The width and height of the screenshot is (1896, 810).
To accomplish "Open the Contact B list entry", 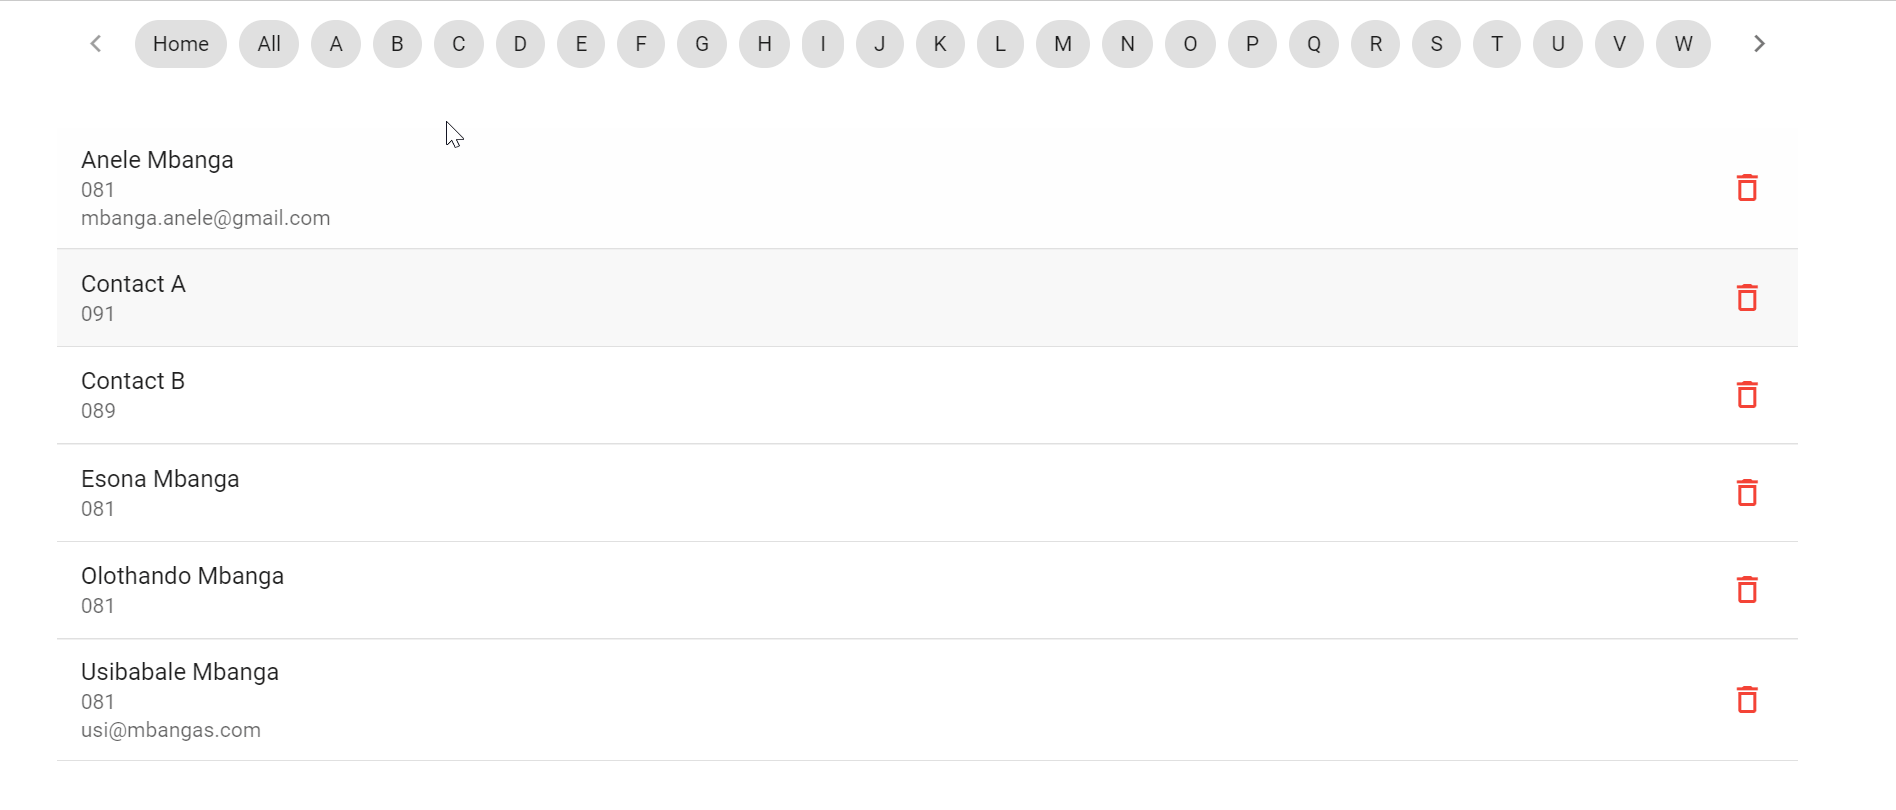I will (x=133, y=382).
